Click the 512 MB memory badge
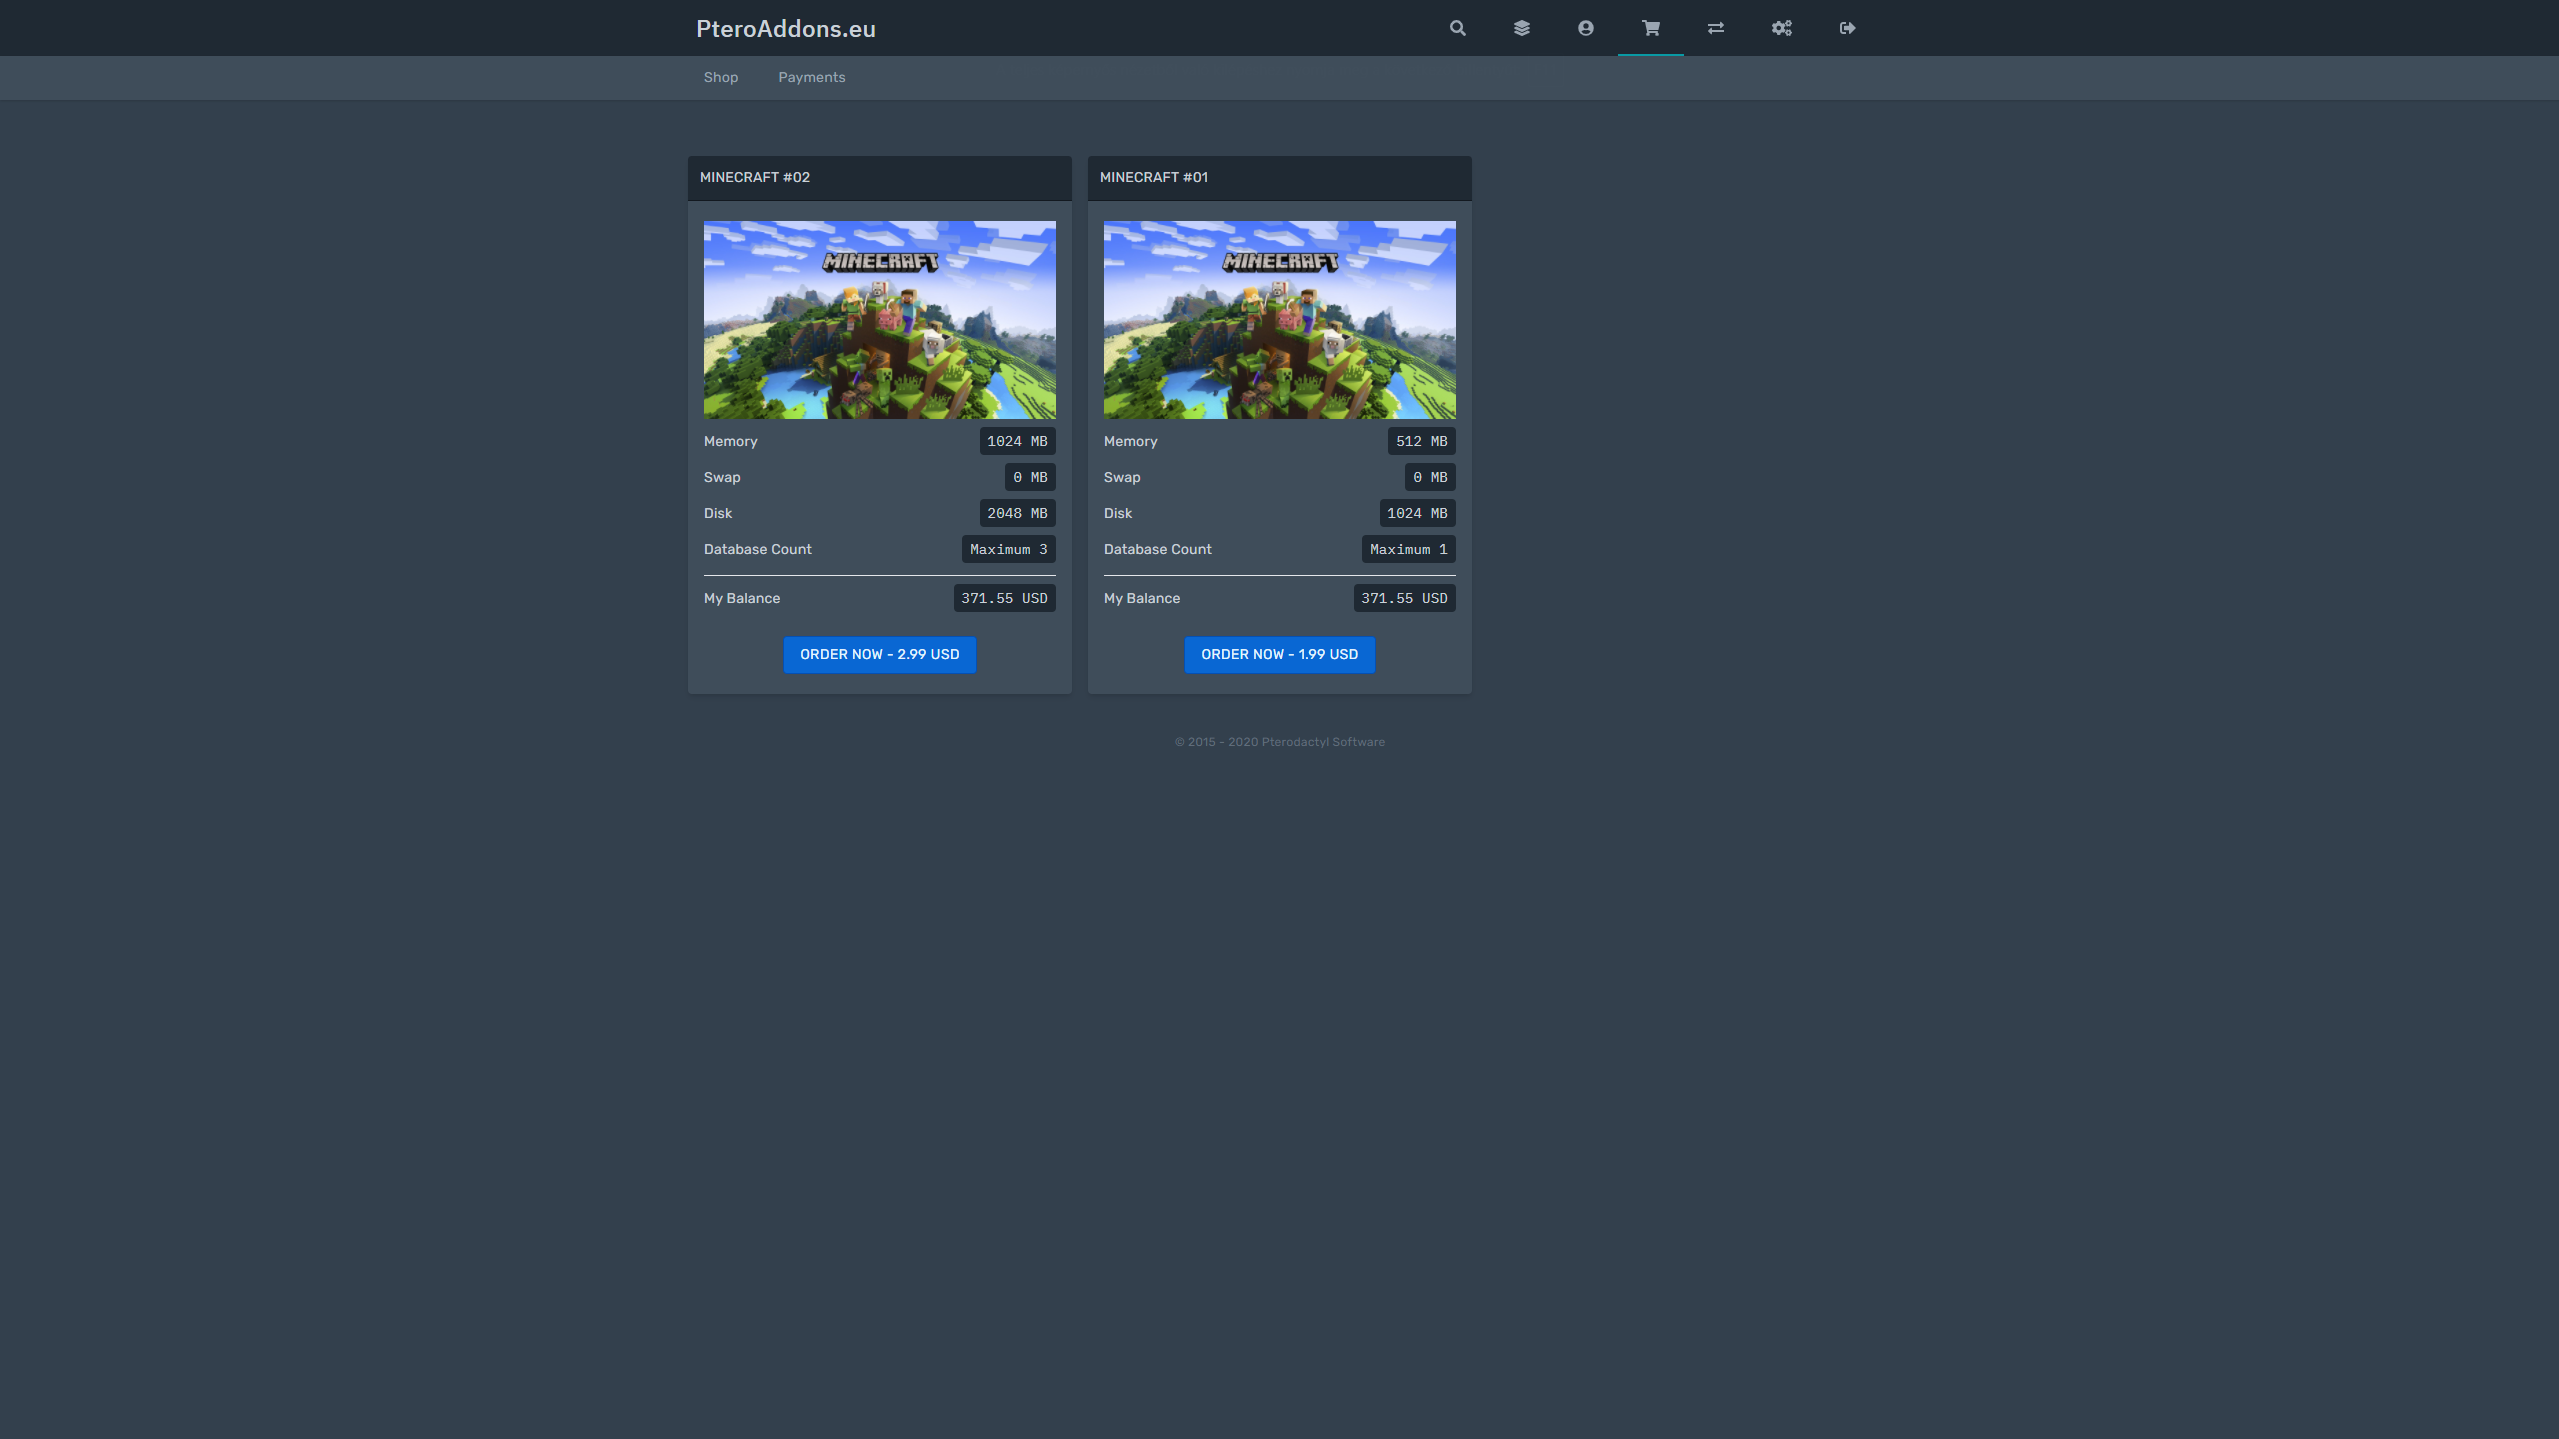The height and width of the screenshot is (1439, 2559). click(x=1420, y=441)
